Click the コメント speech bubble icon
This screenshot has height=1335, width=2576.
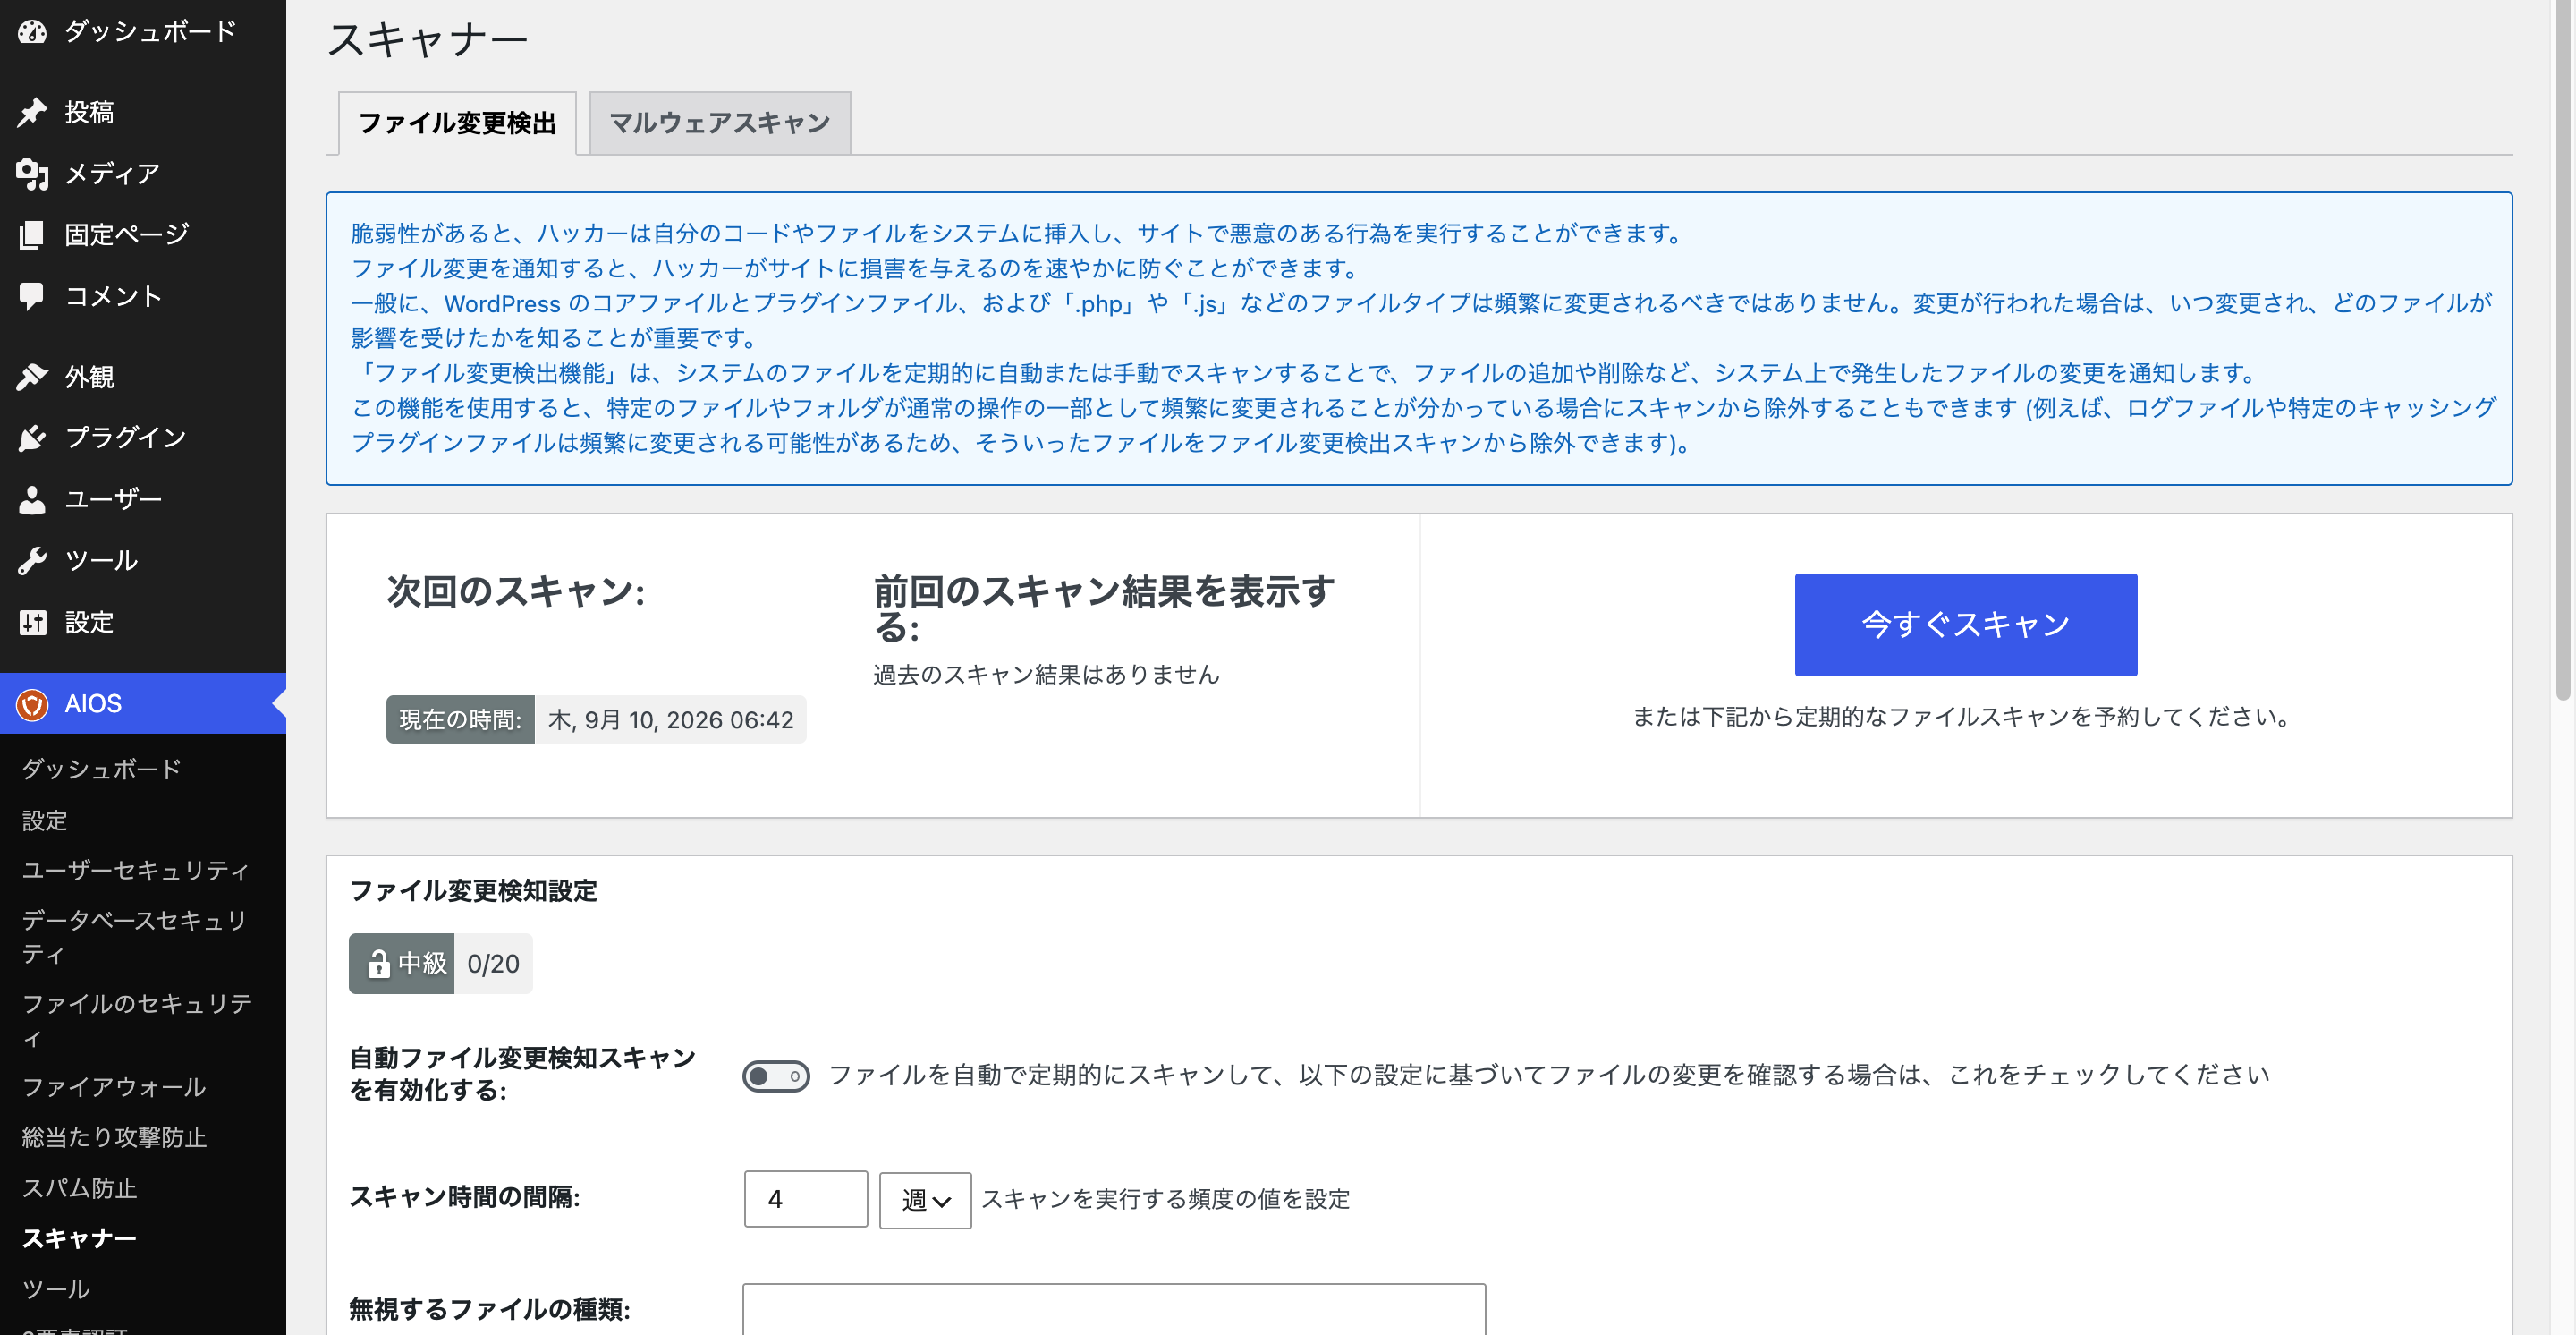(x=32, y=296)
